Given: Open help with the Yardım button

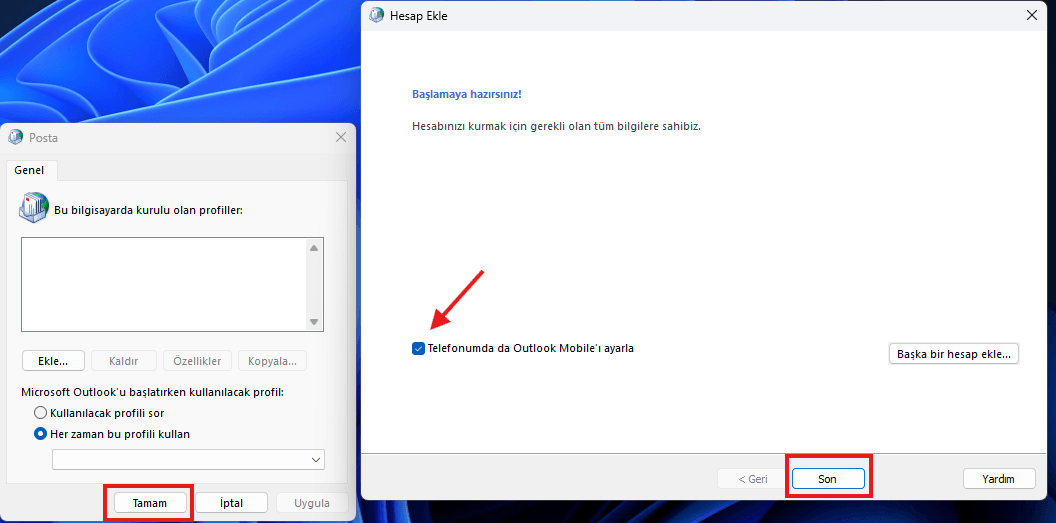Looking at the screenshot, I should 999,479.
